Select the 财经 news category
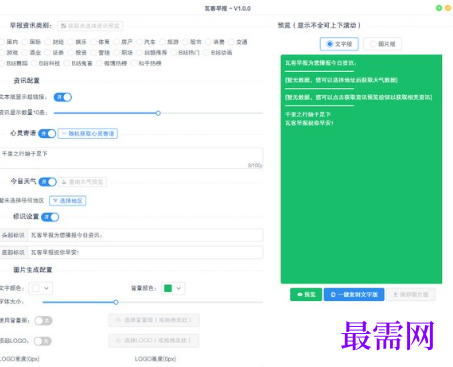Image resolution: width=453 pixels, height=367 pixels. click(54, 42)
